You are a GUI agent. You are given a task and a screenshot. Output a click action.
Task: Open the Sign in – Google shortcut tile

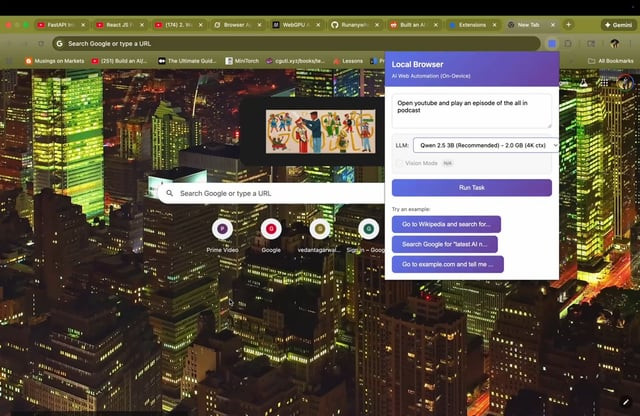pyautogui.click(x=369, y=237)
